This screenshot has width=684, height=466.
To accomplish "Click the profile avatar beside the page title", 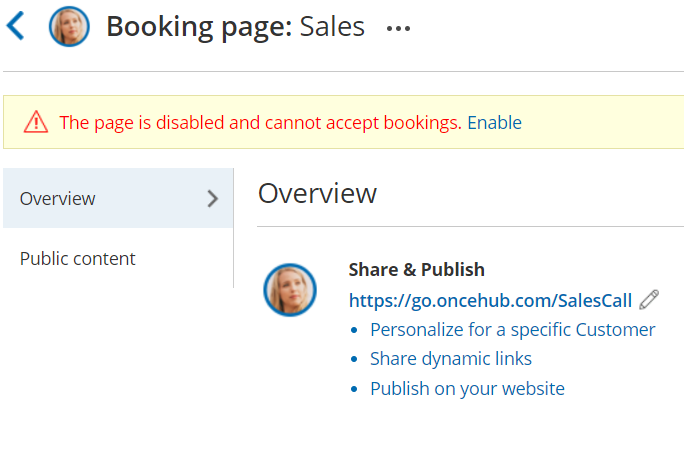I will click(69, 27).
